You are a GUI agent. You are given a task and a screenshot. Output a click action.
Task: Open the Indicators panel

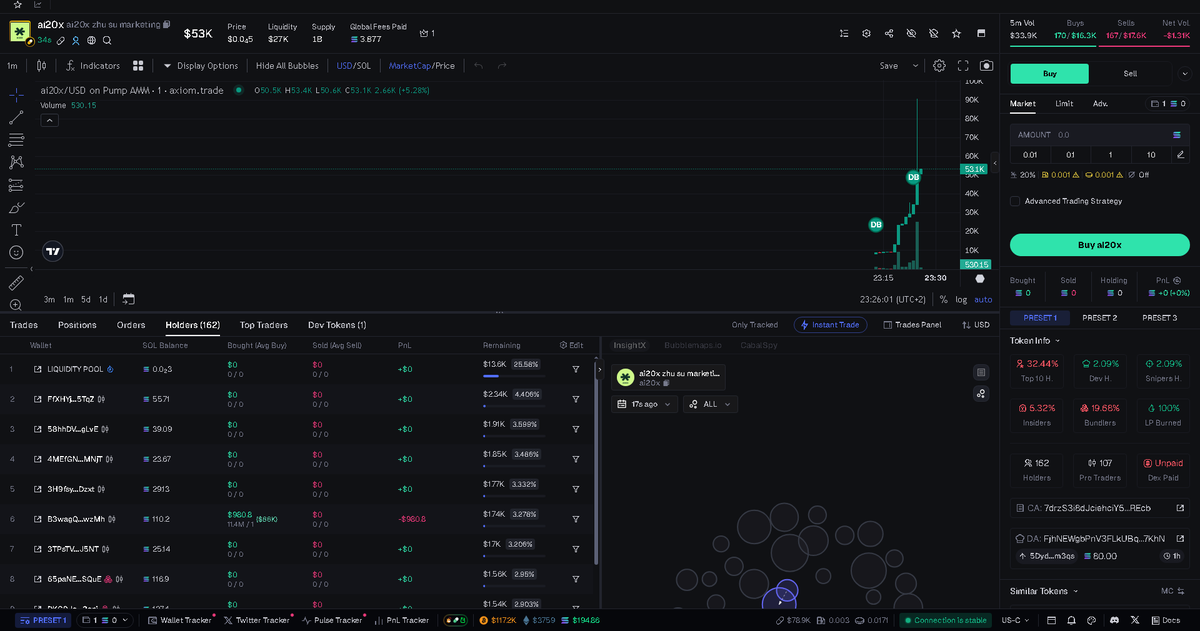pyautogui.click(x=92, y=66)
